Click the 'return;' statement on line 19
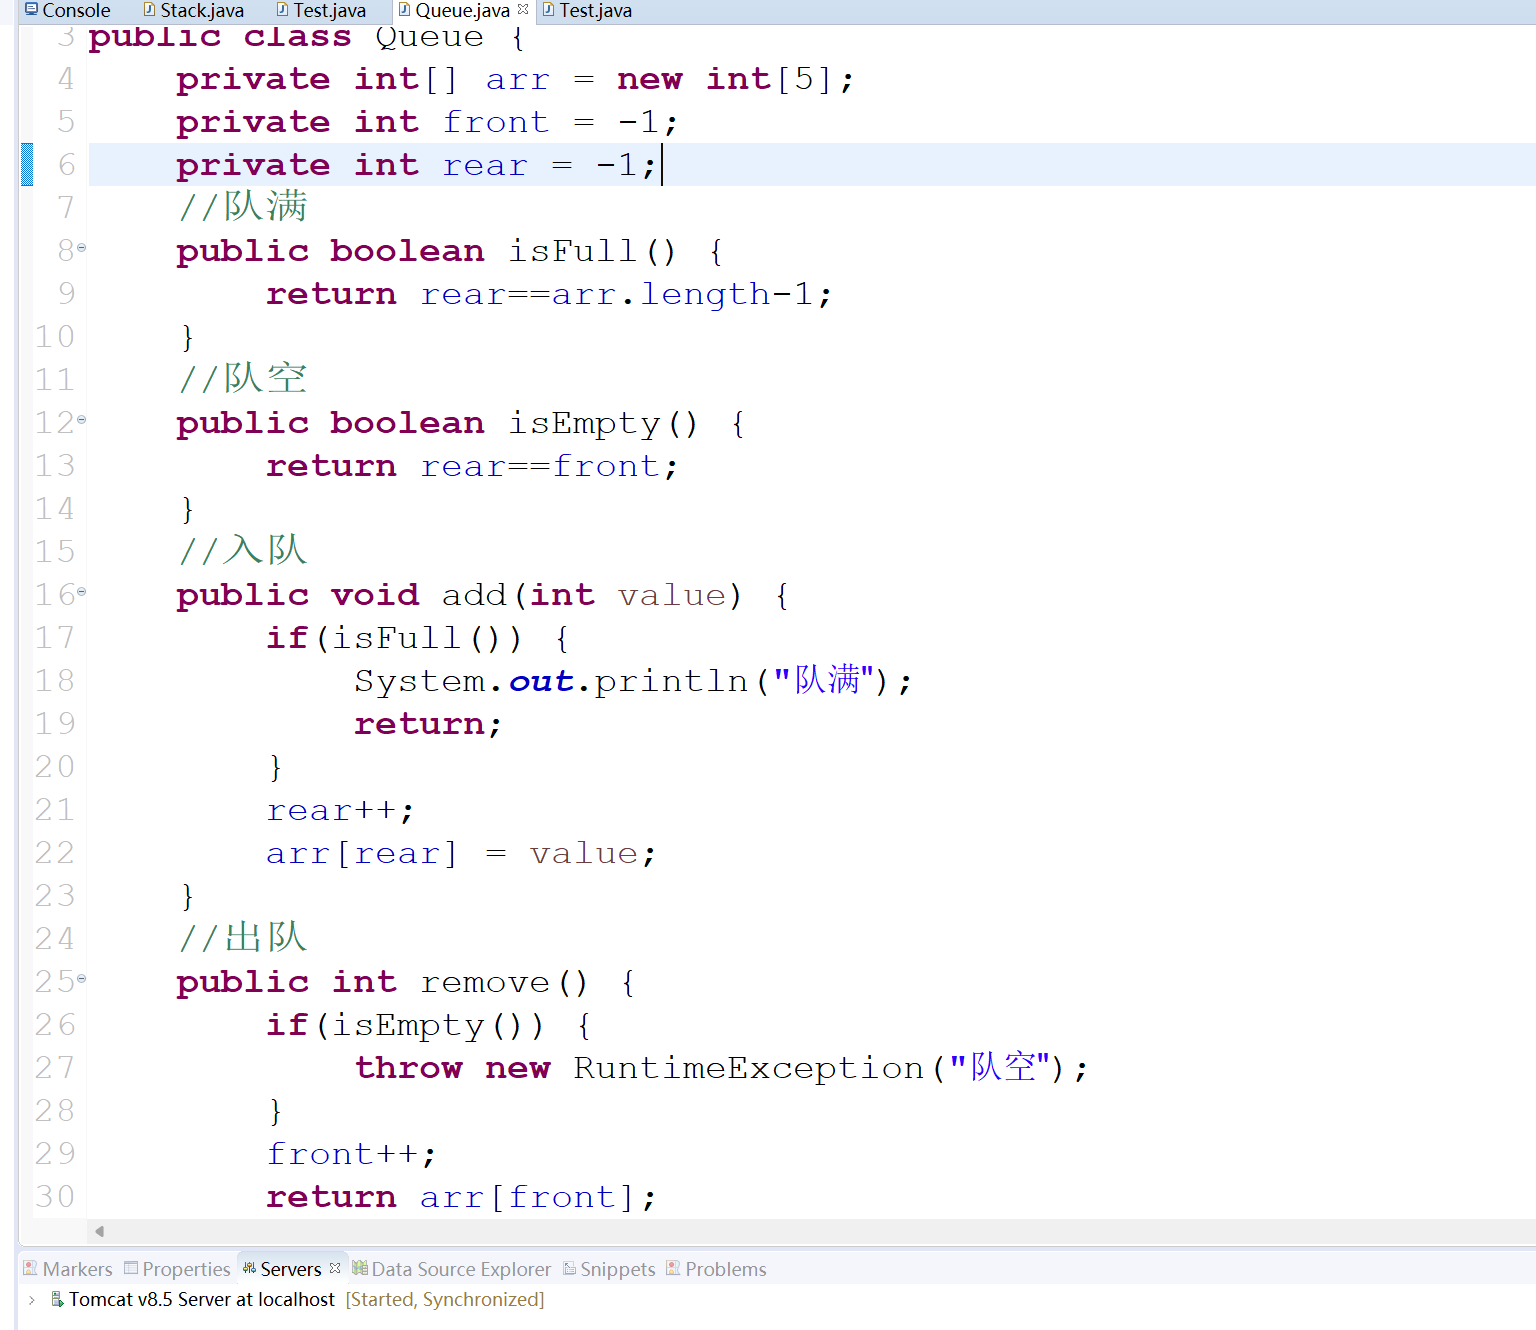This screenshot has width=1536, height=1330. pos(428,724)
